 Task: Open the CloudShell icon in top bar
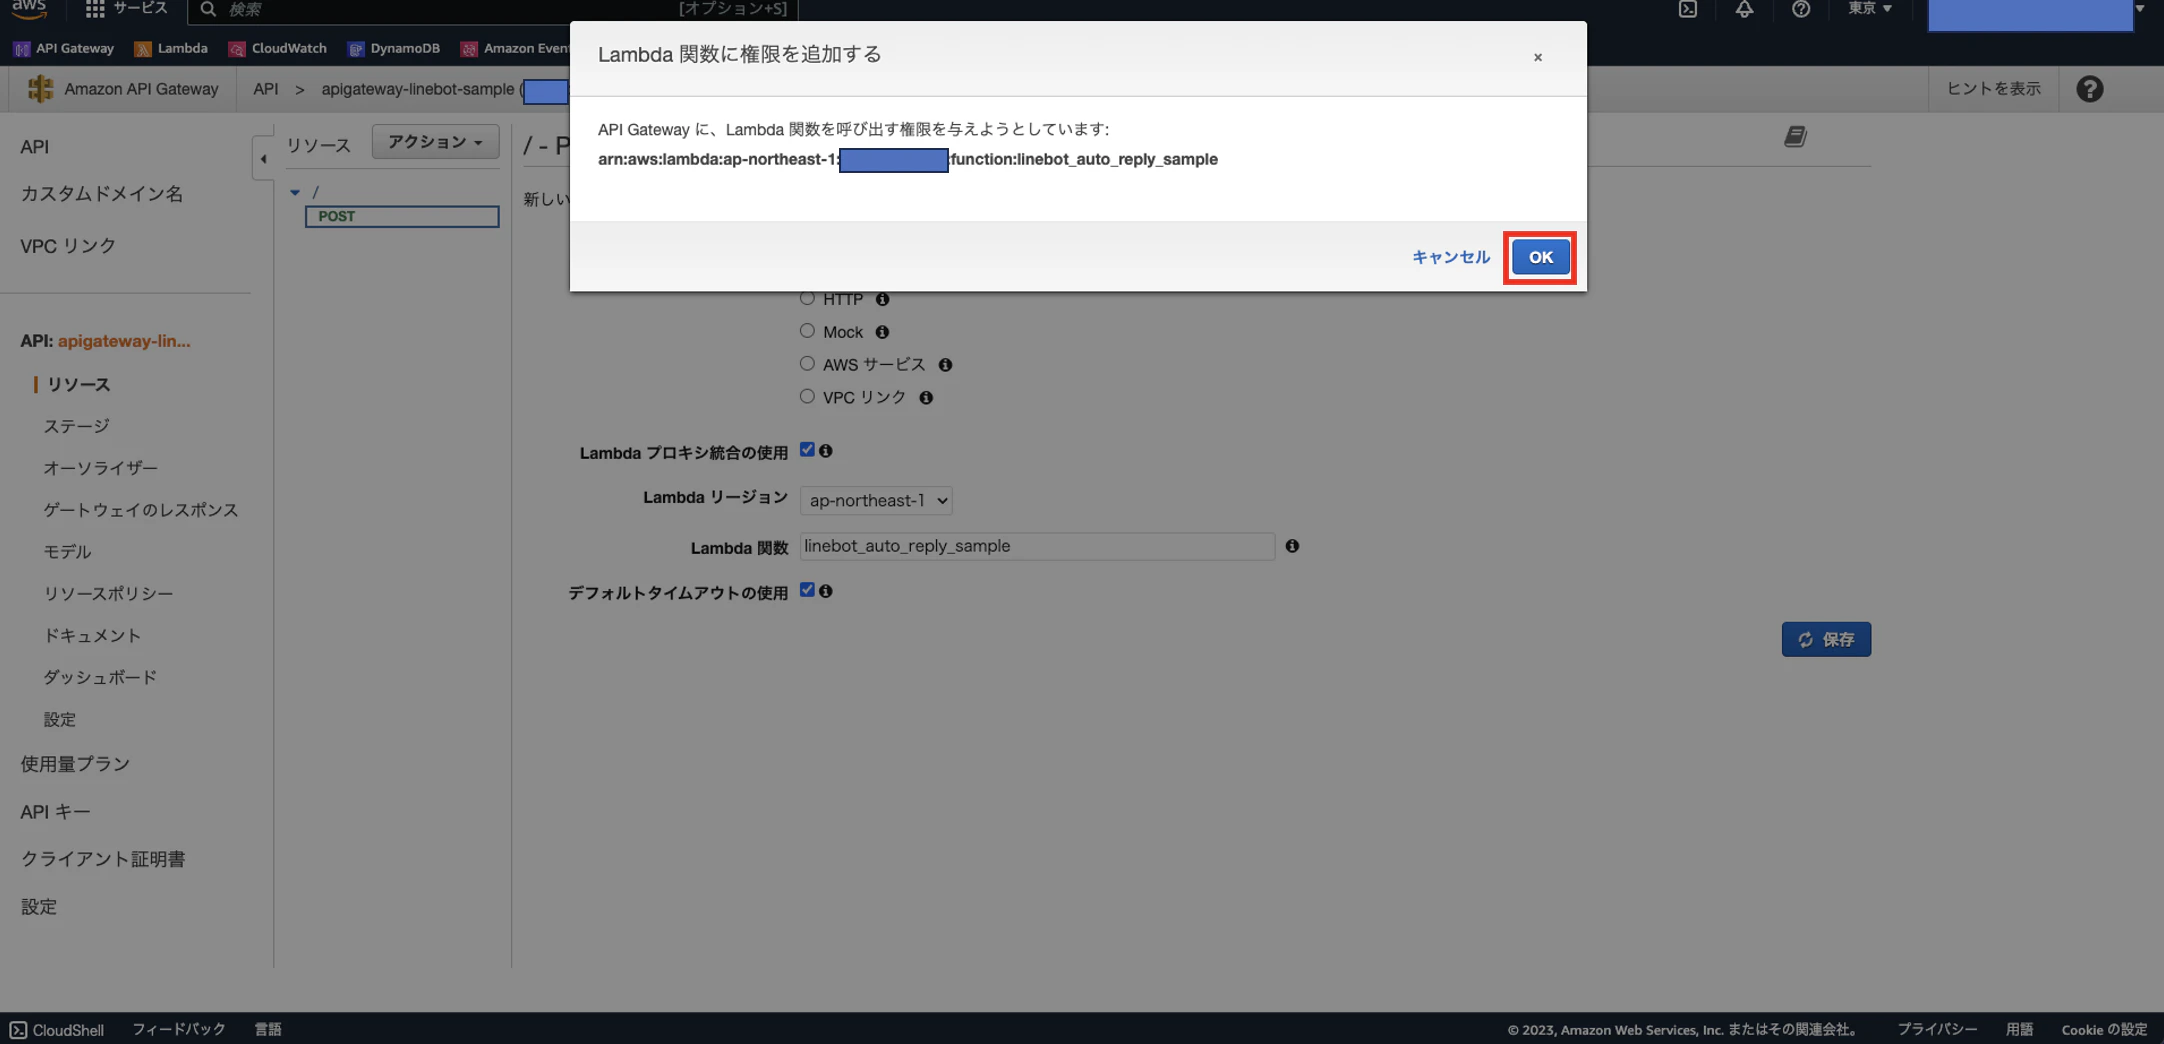pyautogui.click(x=1687, y=9)
